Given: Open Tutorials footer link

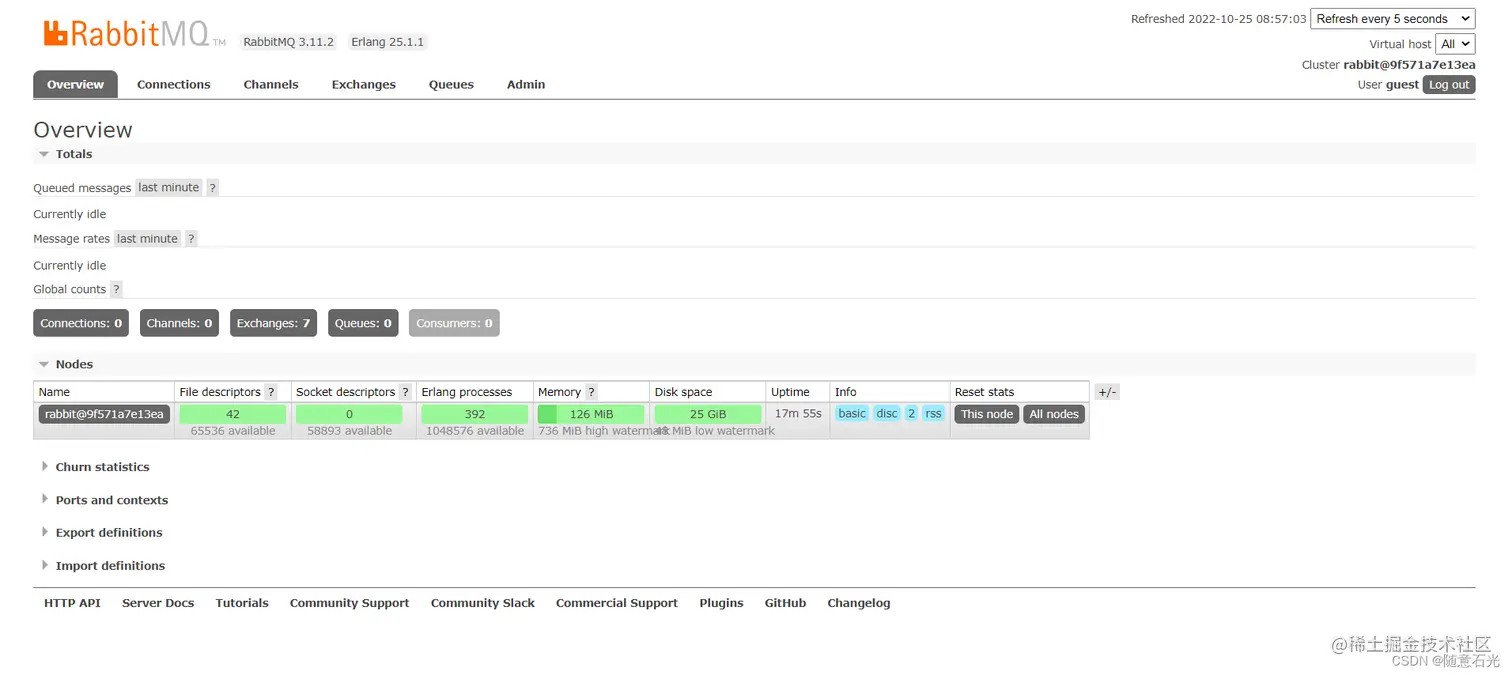Looking at the screenshot, I should pos(242,603).
